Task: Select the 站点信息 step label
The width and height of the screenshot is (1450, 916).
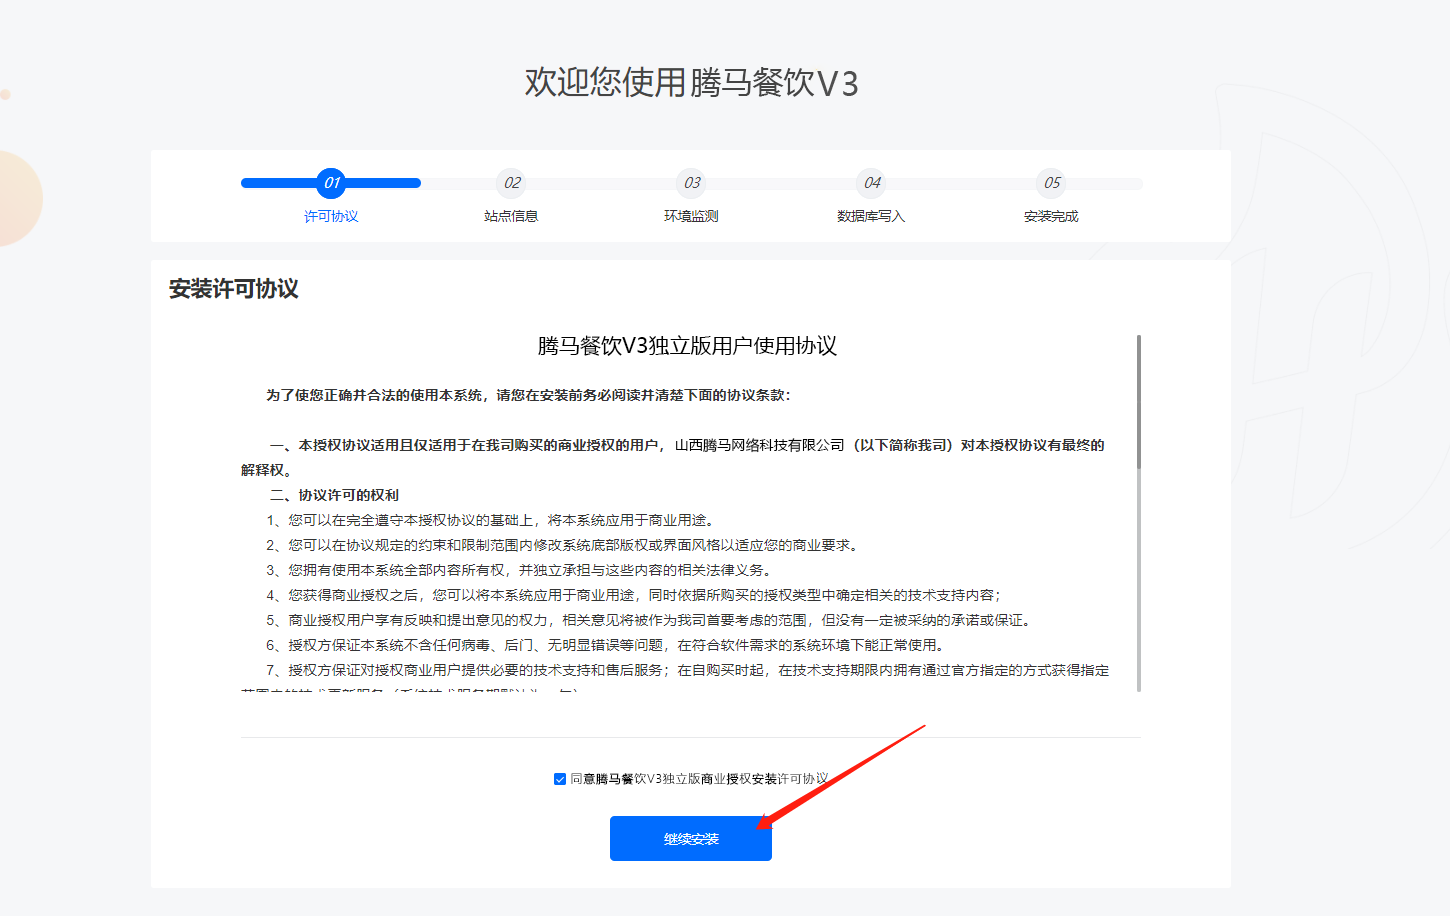Action: tap(511, 216)
